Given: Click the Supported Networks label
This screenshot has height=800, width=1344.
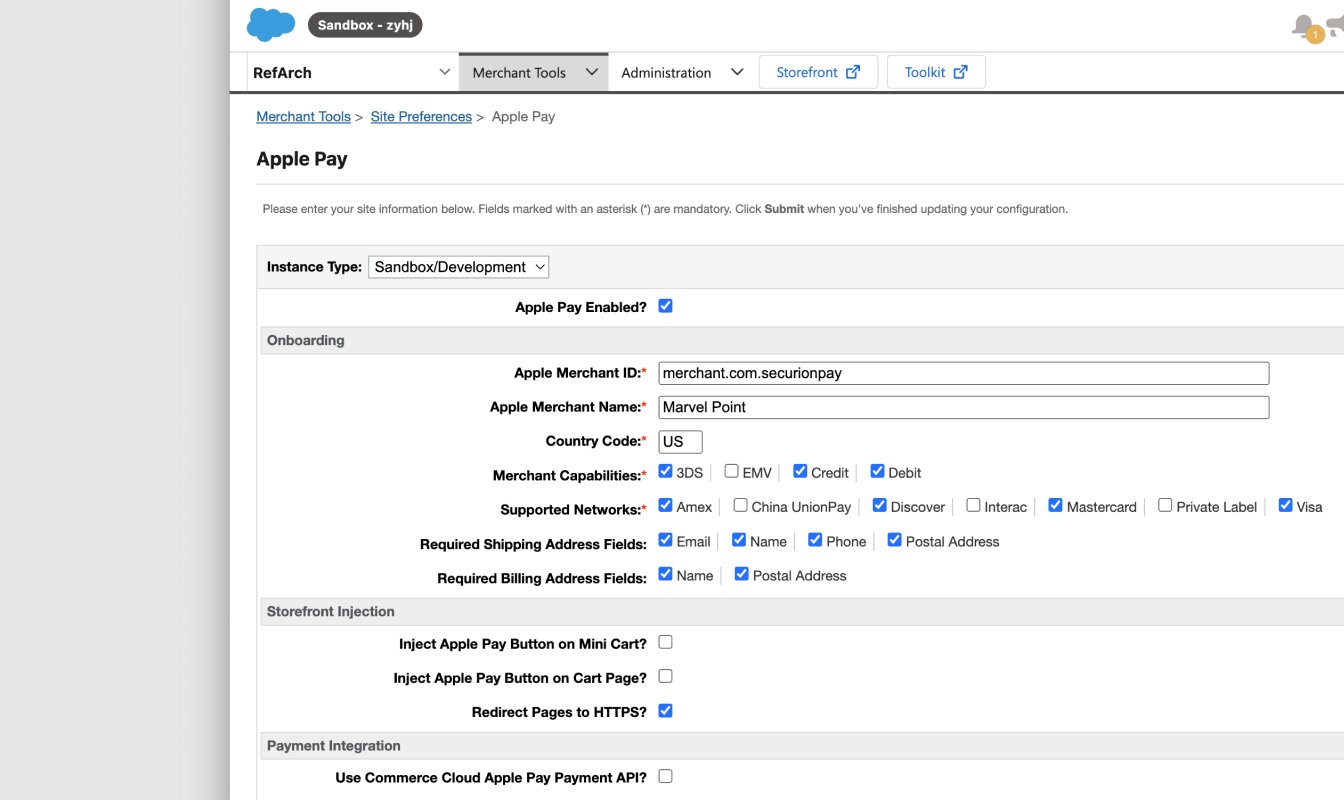Looking at the screenshot, I should pyautogui.click(x=573, y=509).
